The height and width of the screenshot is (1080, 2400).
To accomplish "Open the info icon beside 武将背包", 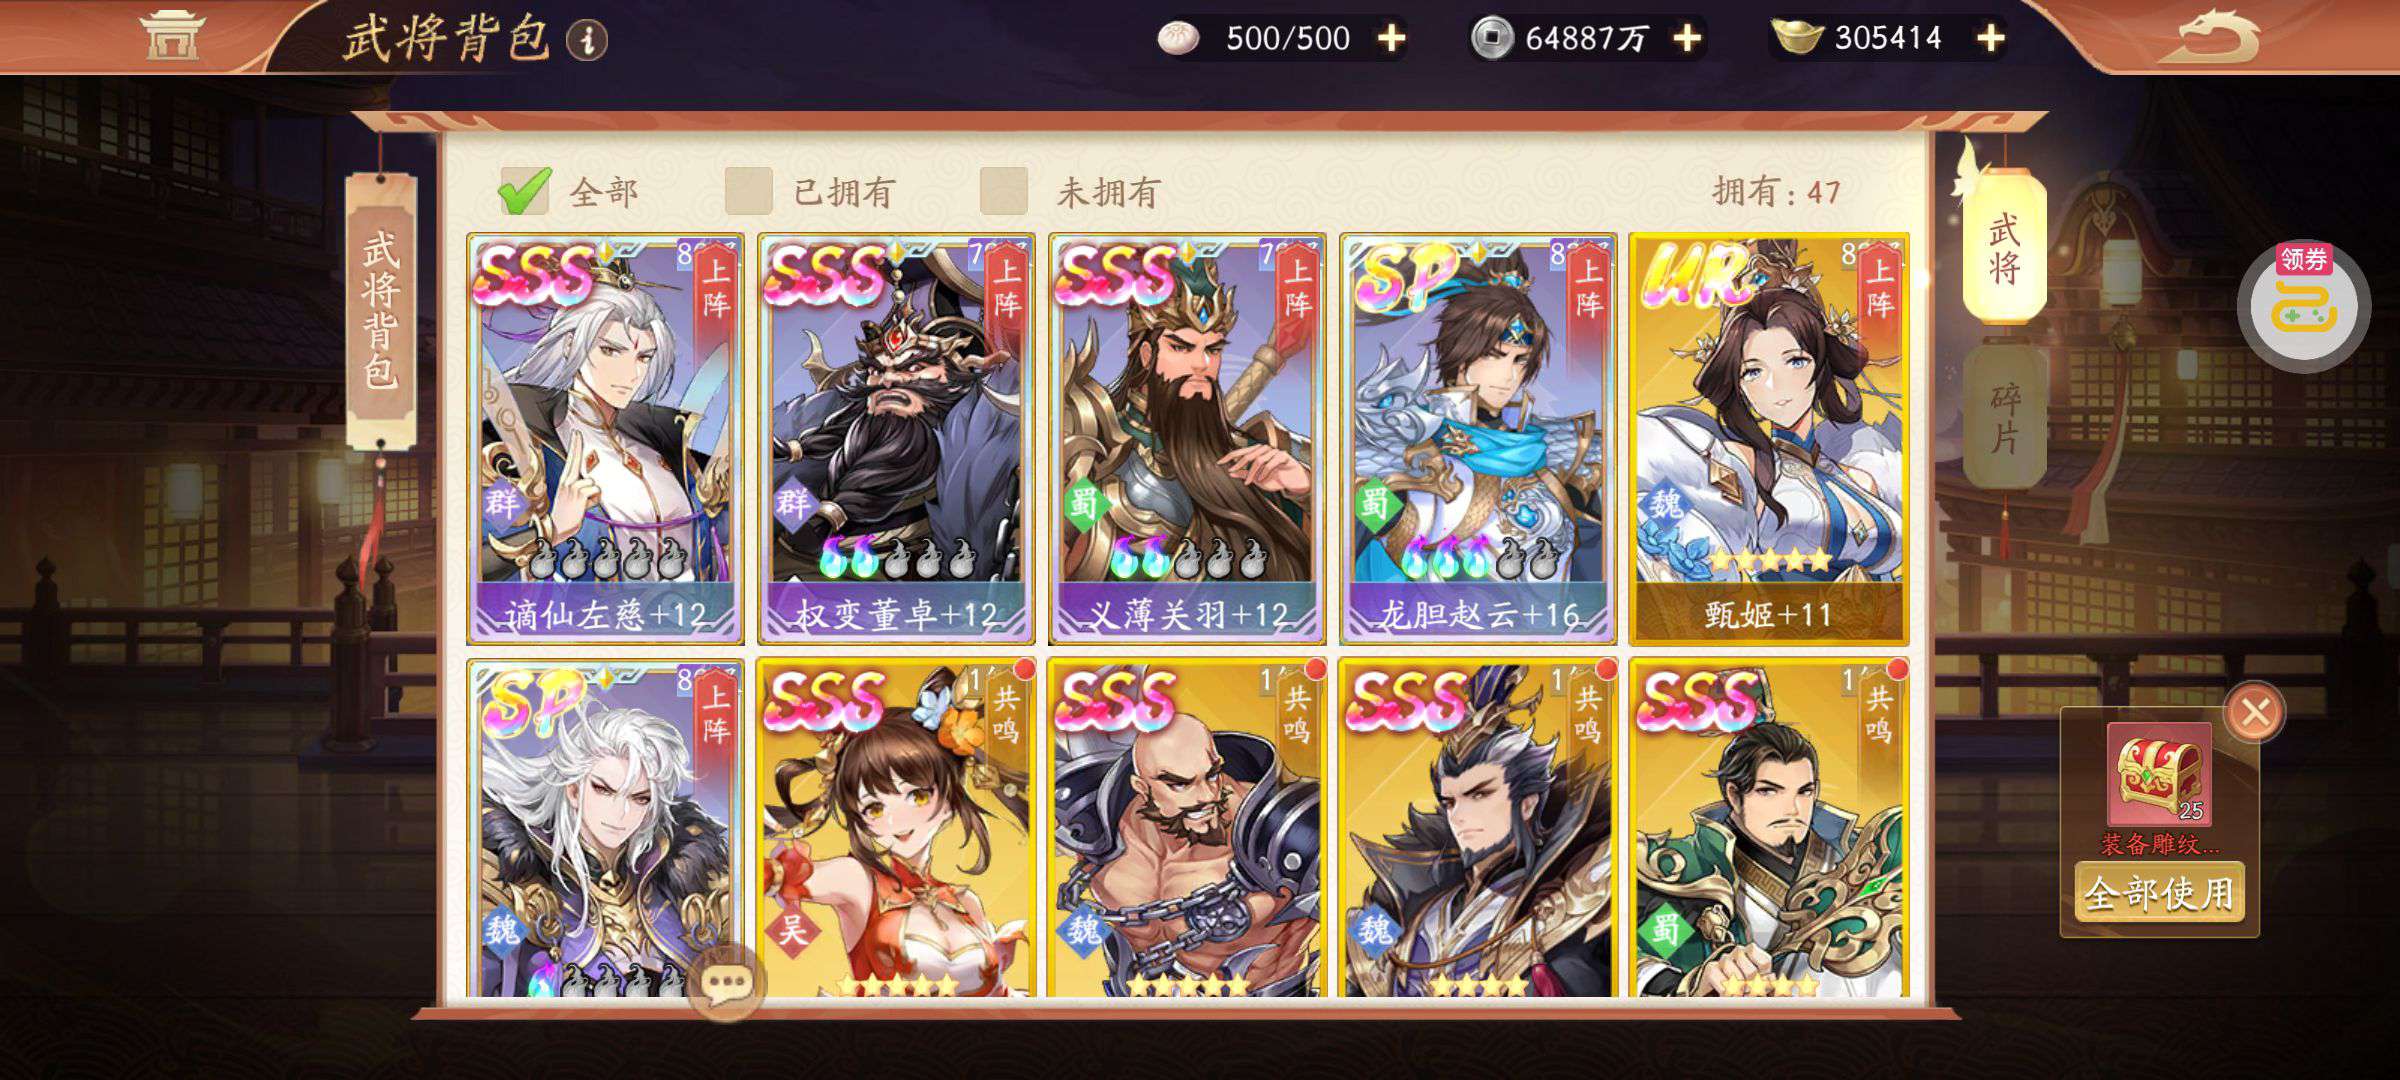I will (x=587, y=40).
